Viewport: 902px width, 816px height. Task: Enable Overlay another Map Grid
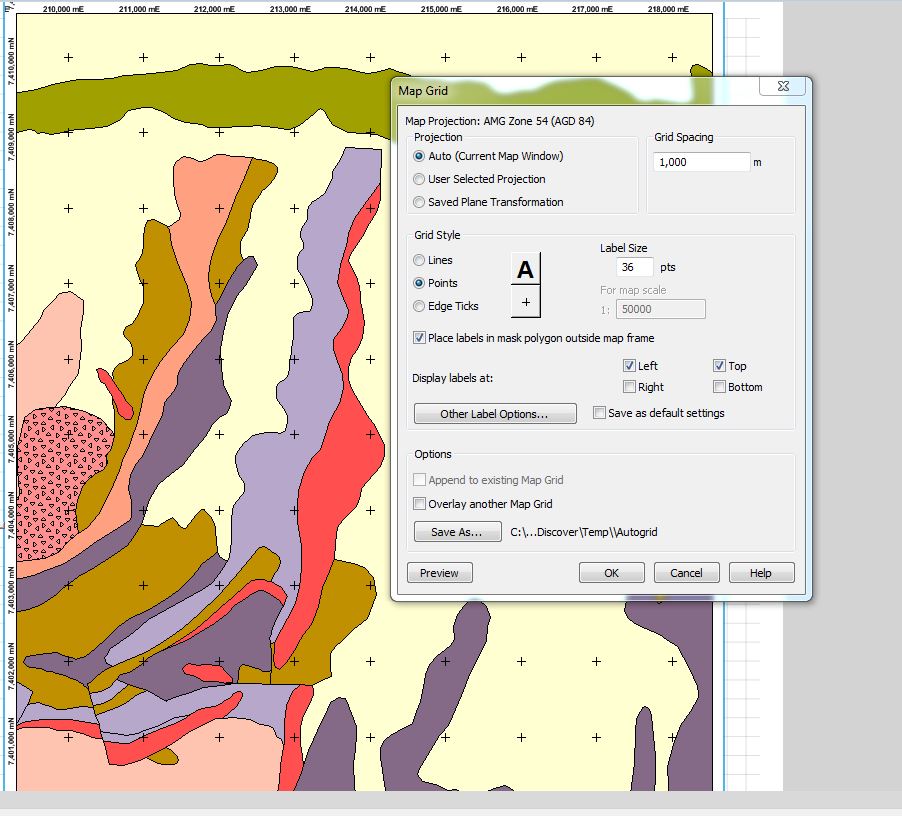(420, 504)
